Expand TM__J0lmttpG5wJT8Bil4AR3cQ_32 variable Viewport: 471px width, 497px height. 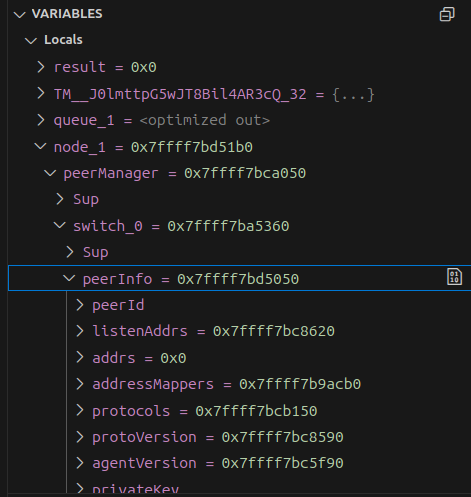41,94
